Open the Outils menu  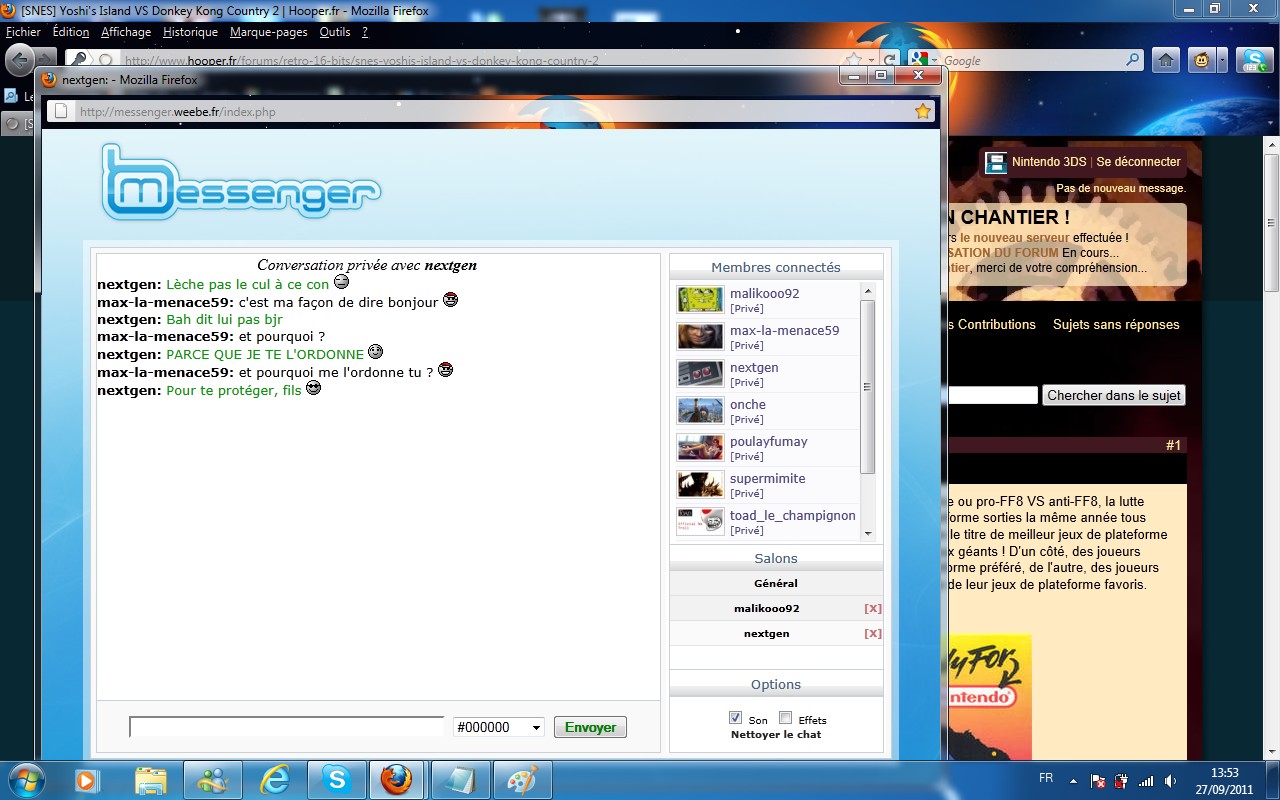pos(335,32)
